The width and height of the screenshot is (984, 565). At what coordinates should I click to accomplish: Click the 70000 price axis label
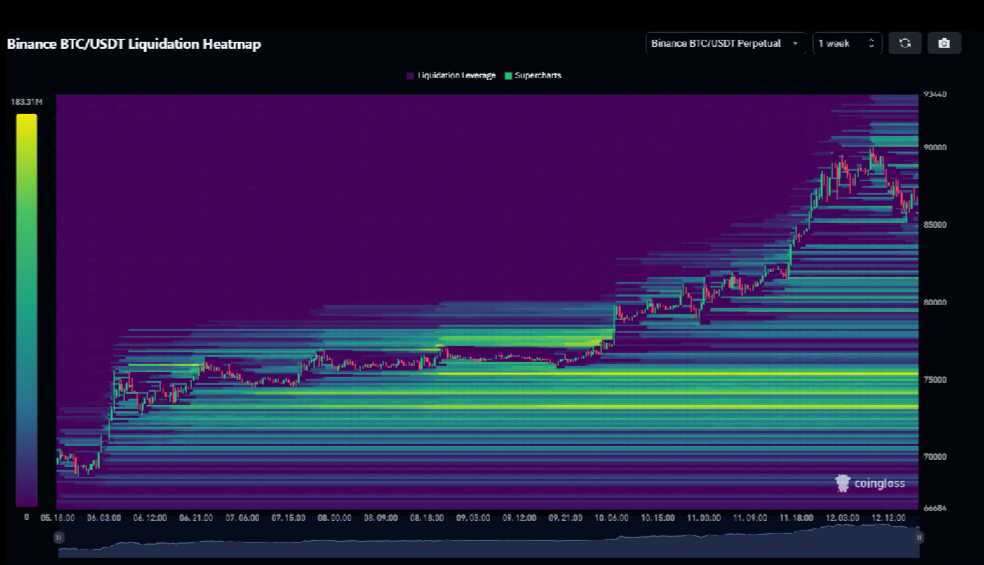[935, 457]
